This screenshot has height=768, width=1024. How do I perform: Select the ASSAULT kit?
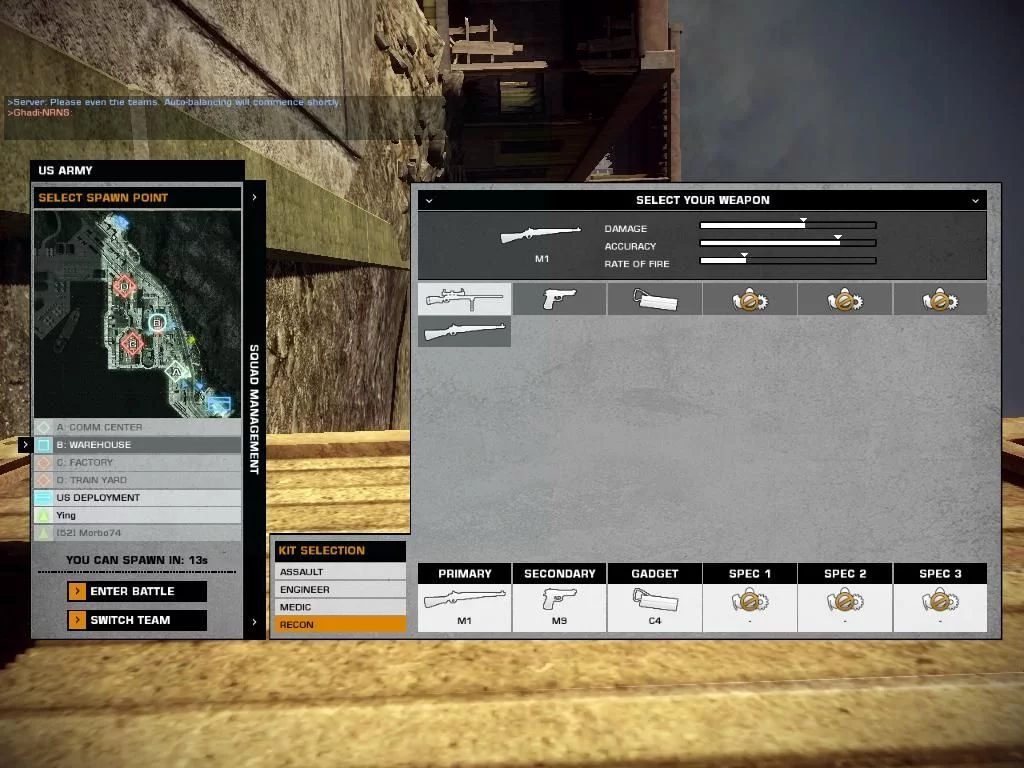click(340, 571)
